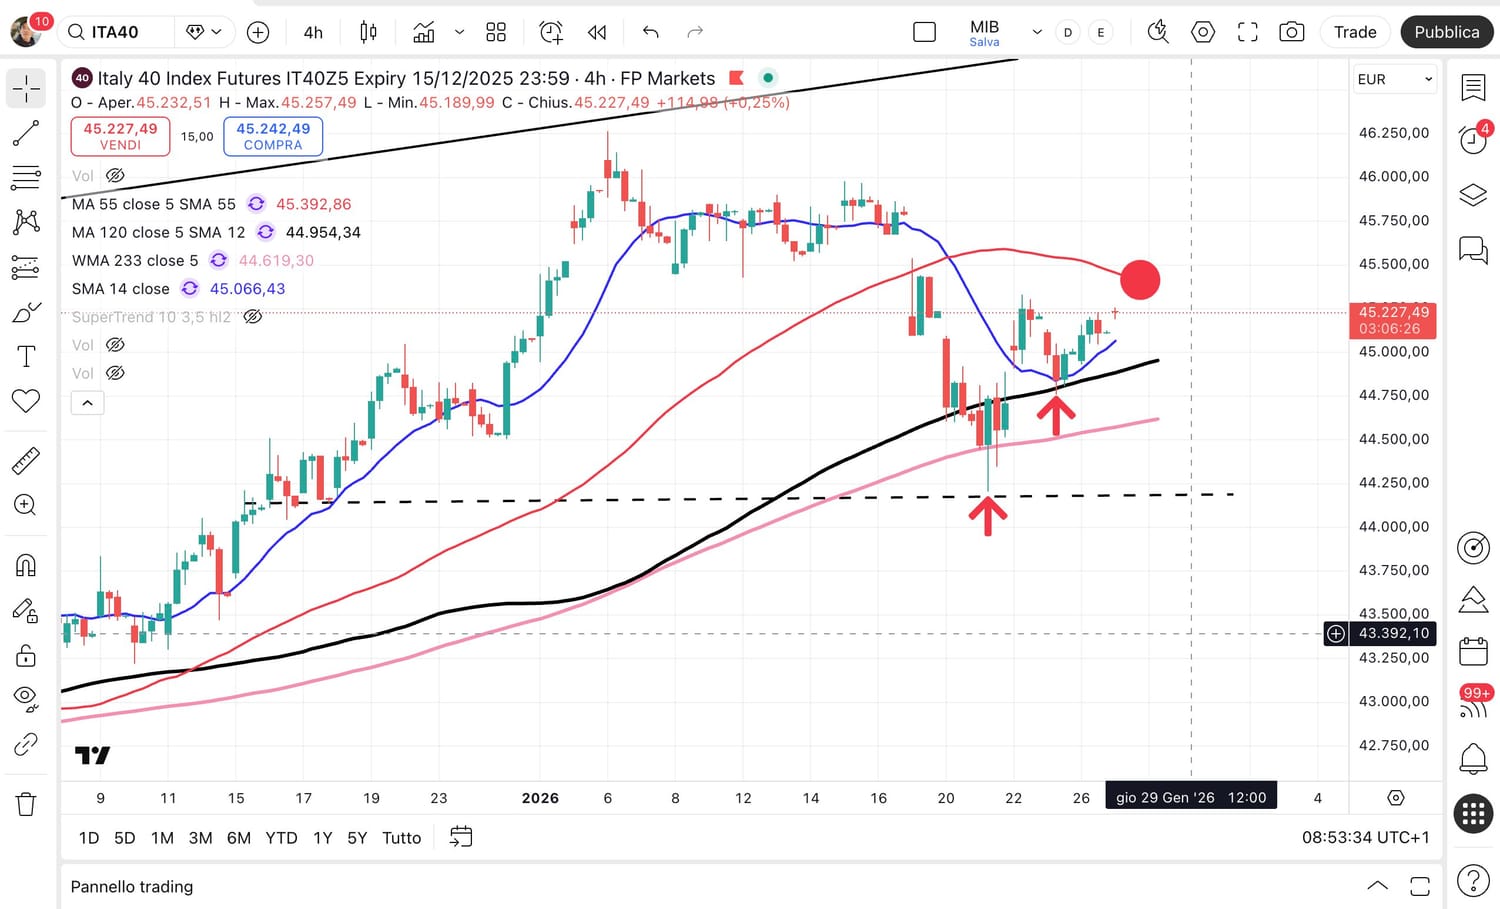Viewport: 1500px width, 909px height.
Task: Open chart settings hexagon icon
Action: (1203, 32)
